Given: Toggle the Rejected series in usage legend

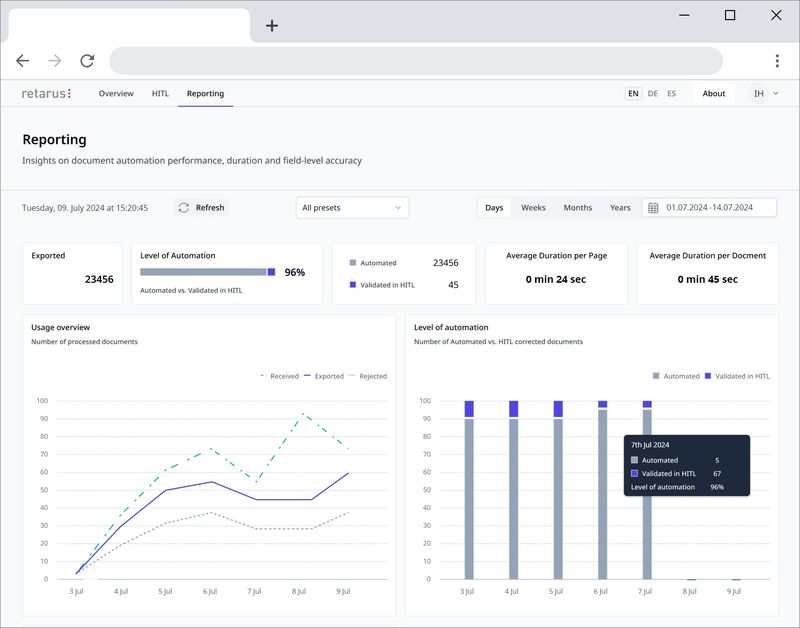Looking at the screenshot, I should coord(367,376).
